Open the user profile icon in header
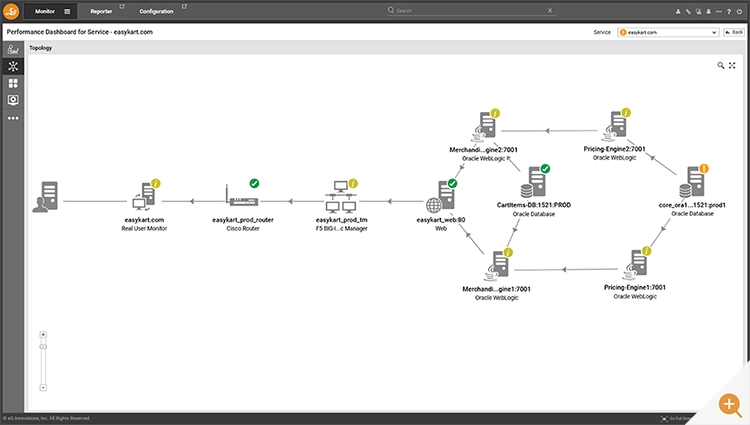This screenshot has height=425, width=750. [678, 11]
